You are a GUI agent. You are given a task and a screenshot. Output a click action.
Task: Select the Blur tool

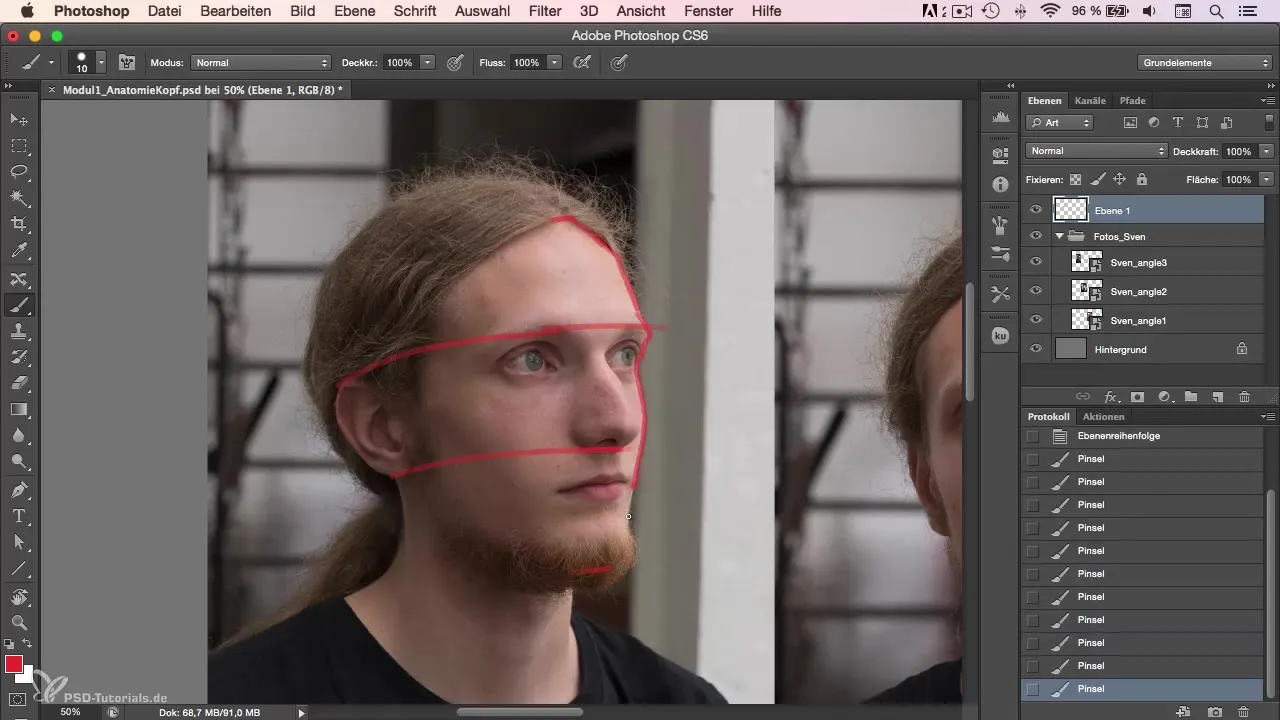click(19, 436)
